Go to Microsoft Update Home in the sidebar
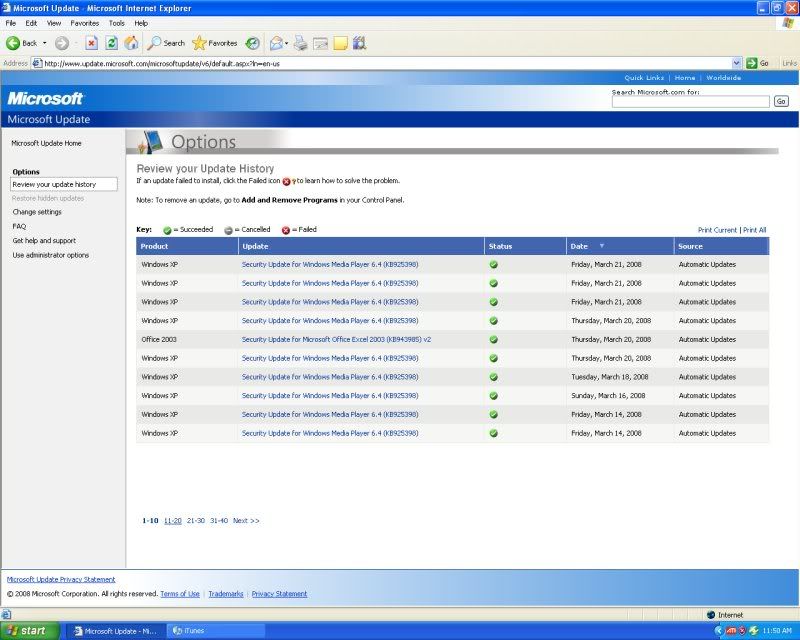This screenshot has height=640, width=800. [x=46, y=143]
